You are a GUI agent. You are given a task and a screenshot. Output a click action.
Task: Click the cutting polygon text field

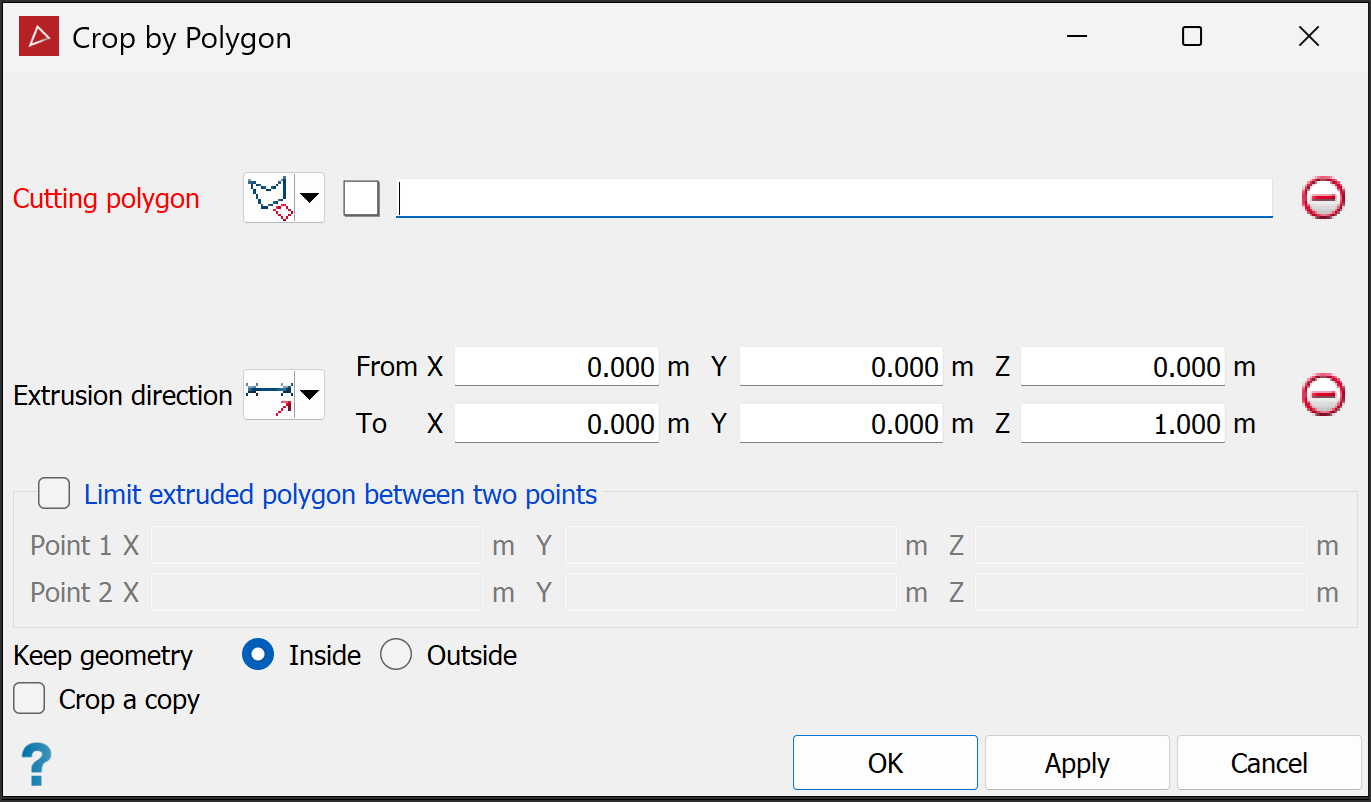click(x=834, y=198)
